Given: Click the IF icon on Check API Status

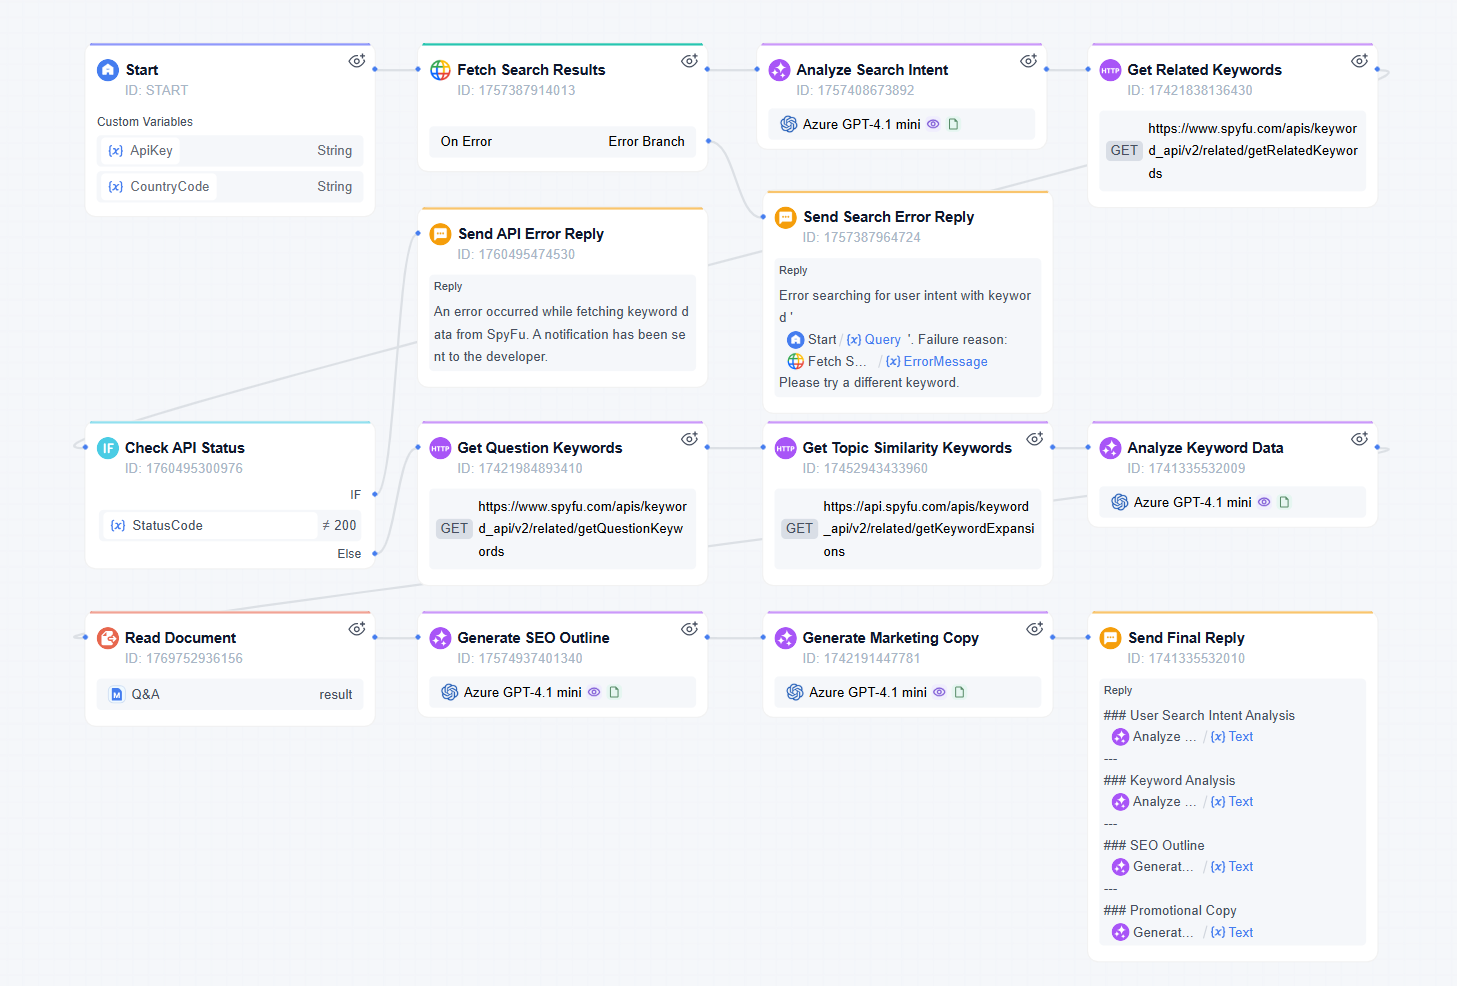Looking at the screenshot, I should tap(108, 447).
